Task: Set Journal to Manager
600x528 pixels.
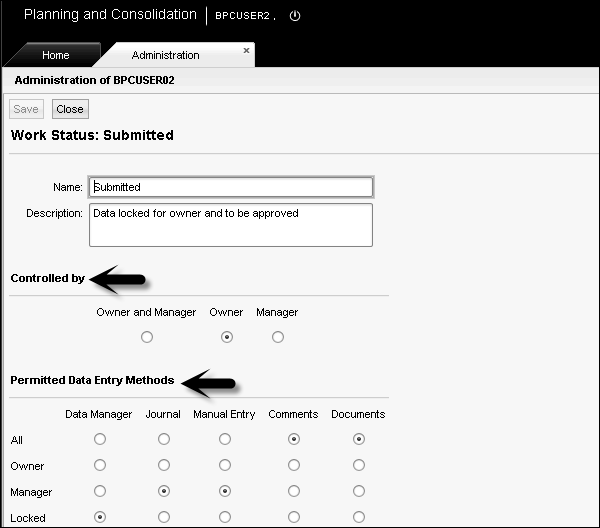Action: click(163, 492)
